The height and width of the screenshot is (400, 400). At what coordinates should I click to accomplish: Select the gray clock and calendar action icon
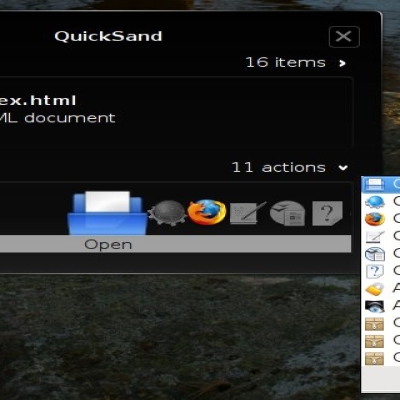point(287,213)
